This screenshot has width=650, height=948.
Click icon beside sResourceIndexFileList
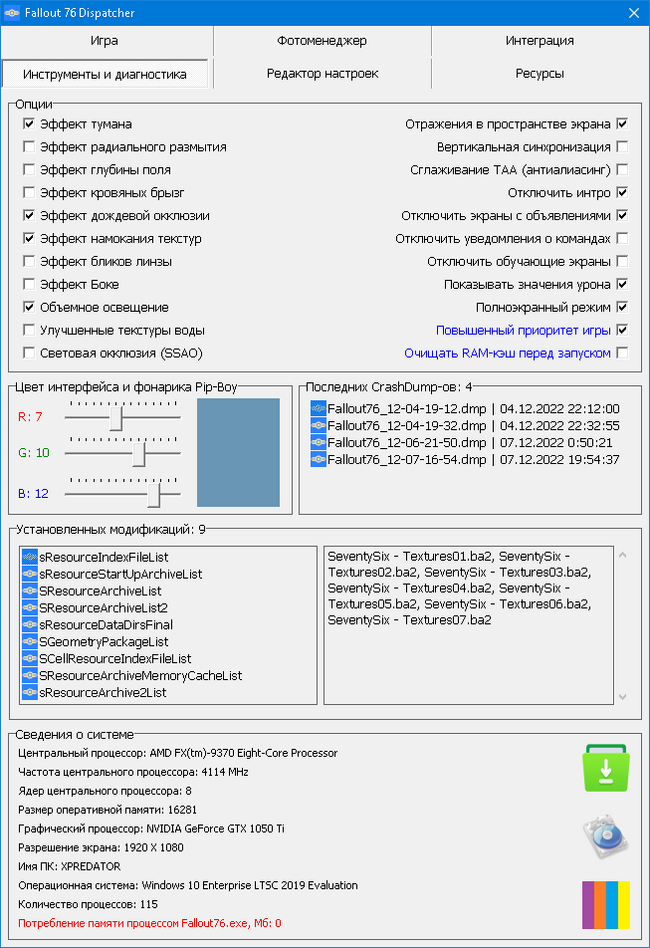[x=30, y=557]
